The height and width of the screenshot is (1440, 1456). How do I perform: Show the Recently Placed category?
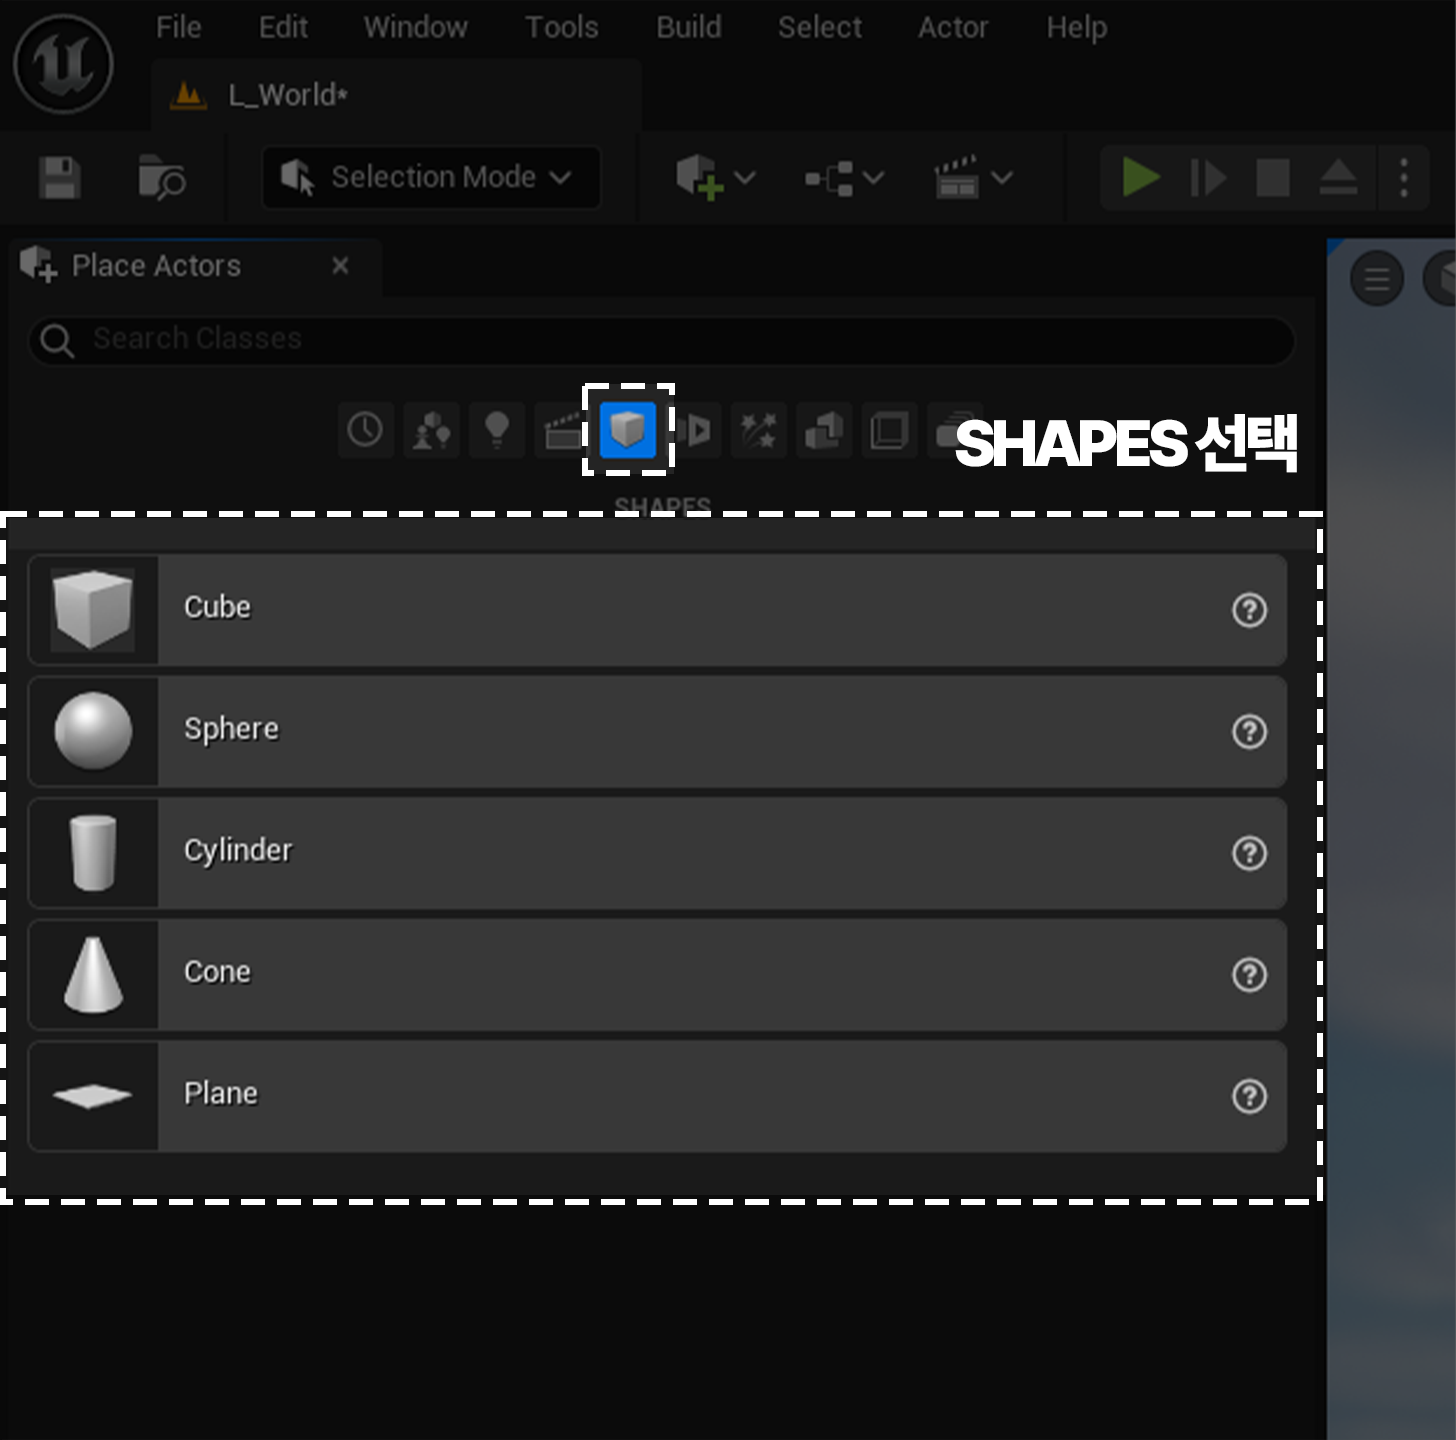[365, 430]
